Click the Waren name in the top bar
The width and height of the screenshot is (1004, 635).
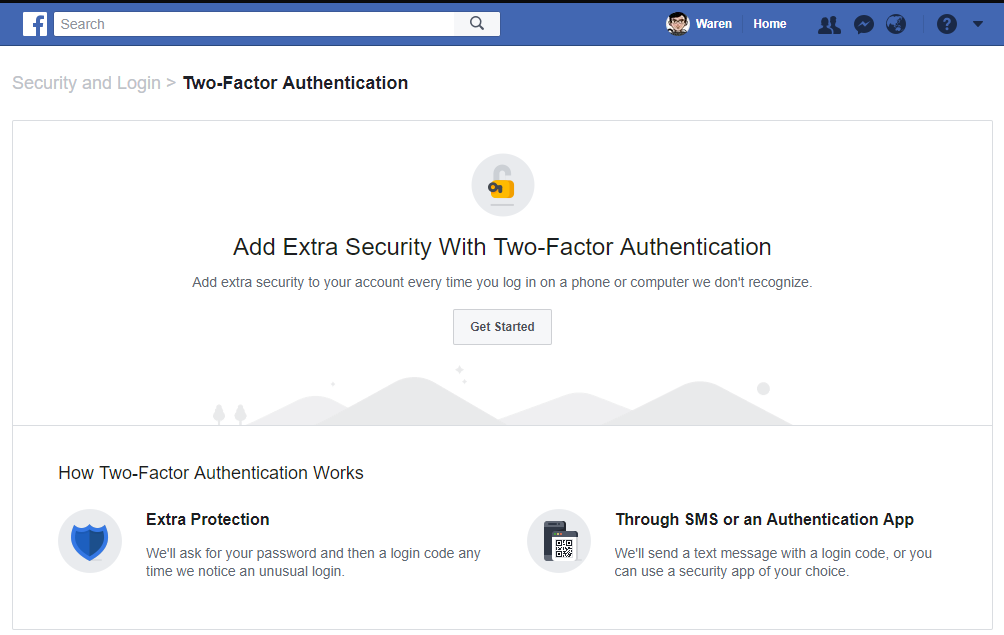(712, 23)
